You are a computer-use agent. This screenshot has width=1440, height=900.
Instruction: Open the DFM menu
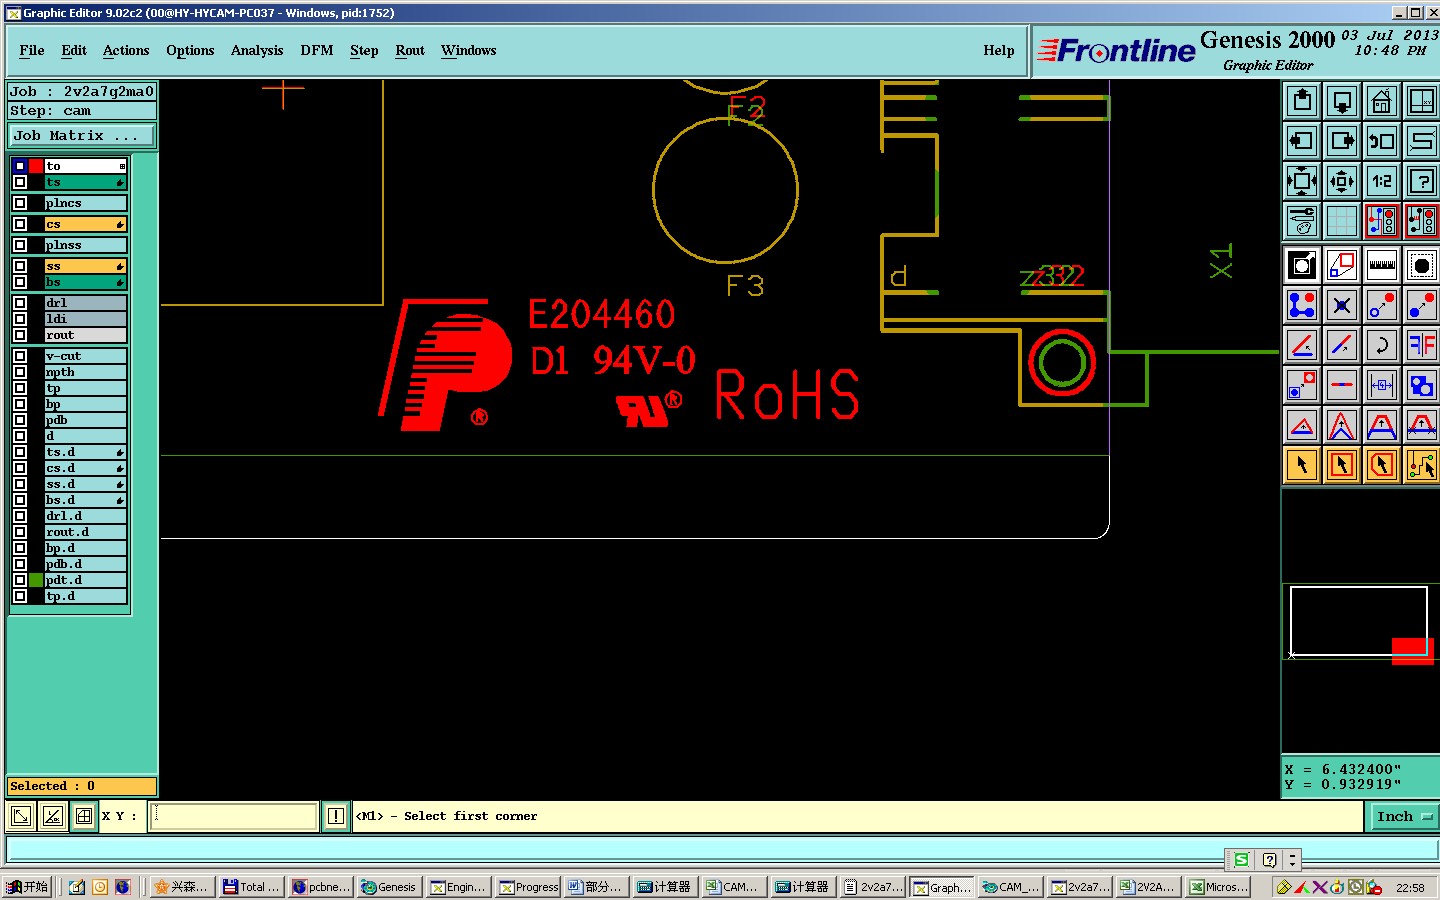[317, 50]
